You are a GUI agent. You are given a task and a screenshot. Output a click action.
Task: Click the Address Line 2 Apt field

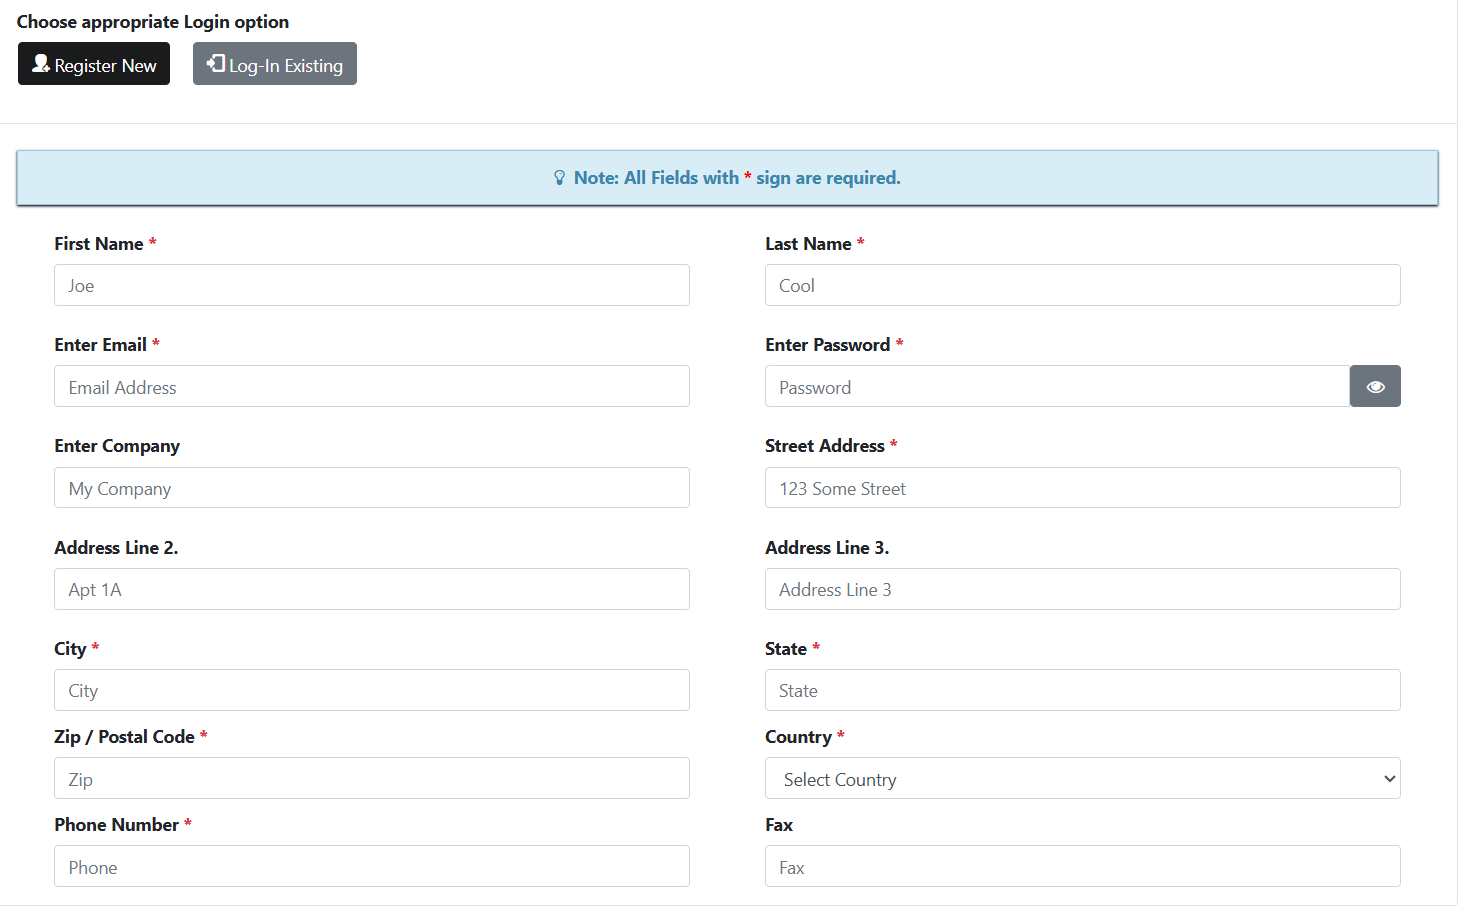coord(372,589)
